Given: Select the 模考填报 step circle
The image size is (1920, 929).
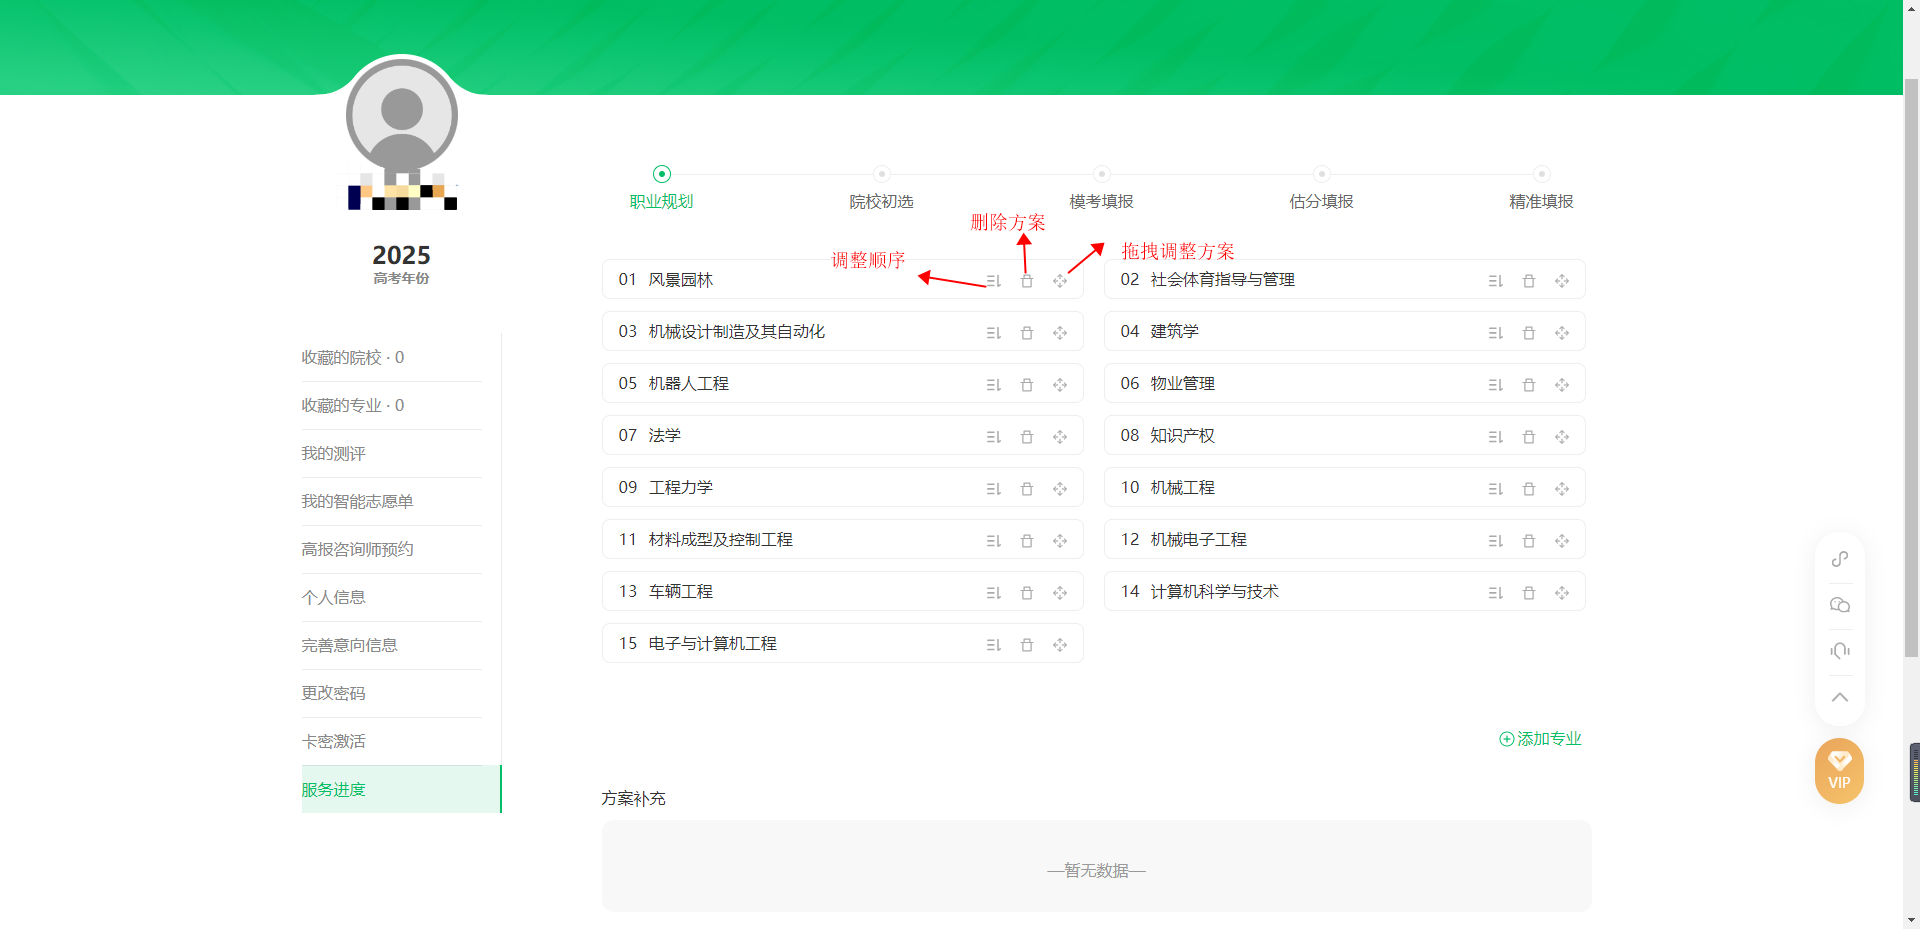Looking at the screenshot, I should [1101, 172].
